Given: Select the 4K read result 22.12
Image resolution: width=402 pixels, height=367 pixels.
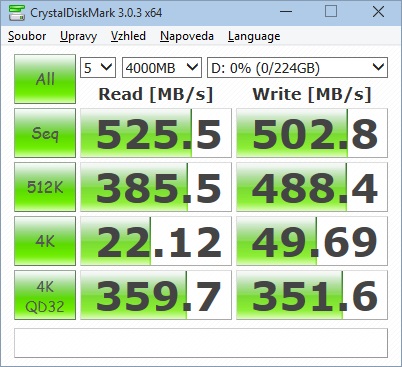Looking at the screenshot, I should point(156,241).
